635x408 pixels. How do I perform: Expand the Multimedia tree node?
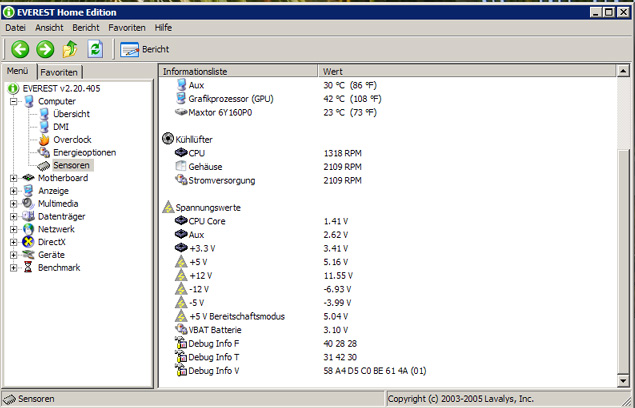[x=14, y=204]
